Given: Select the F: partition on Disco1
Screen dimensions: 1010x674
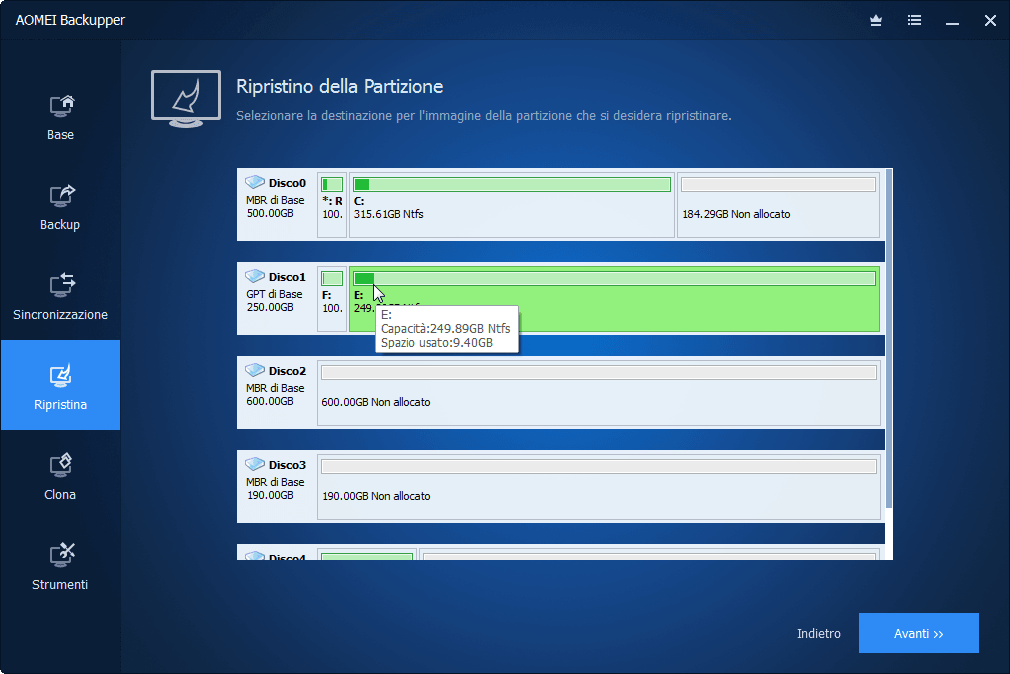Looking at the screenshot, I should pyautogui.click(x=332, y=299).
